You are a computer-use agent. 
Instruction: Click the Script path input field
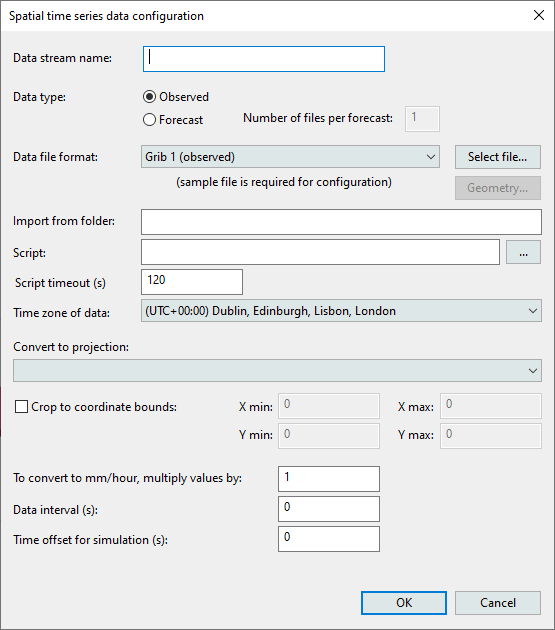coord(320,252)
